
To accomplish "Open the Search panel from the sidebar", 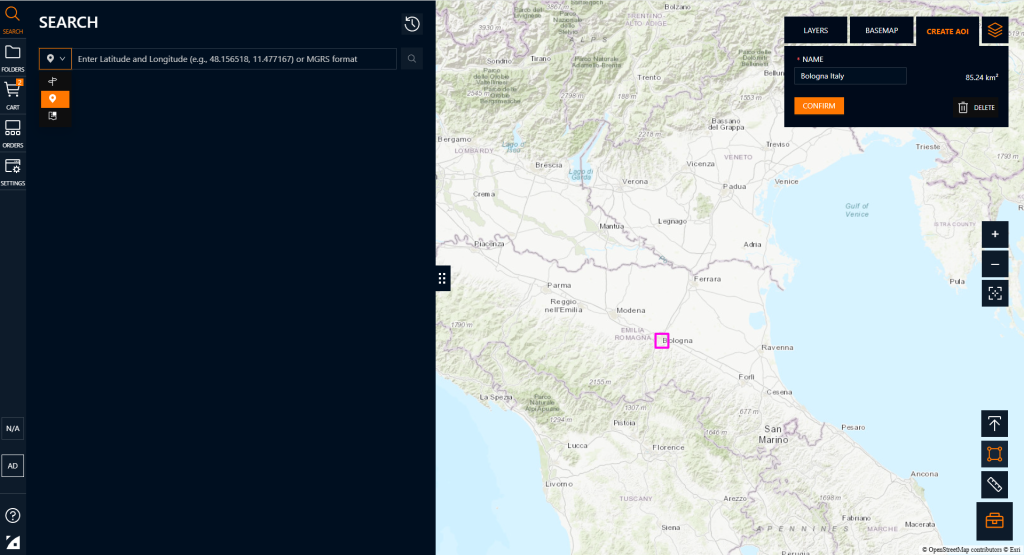I will click(12, 20).
